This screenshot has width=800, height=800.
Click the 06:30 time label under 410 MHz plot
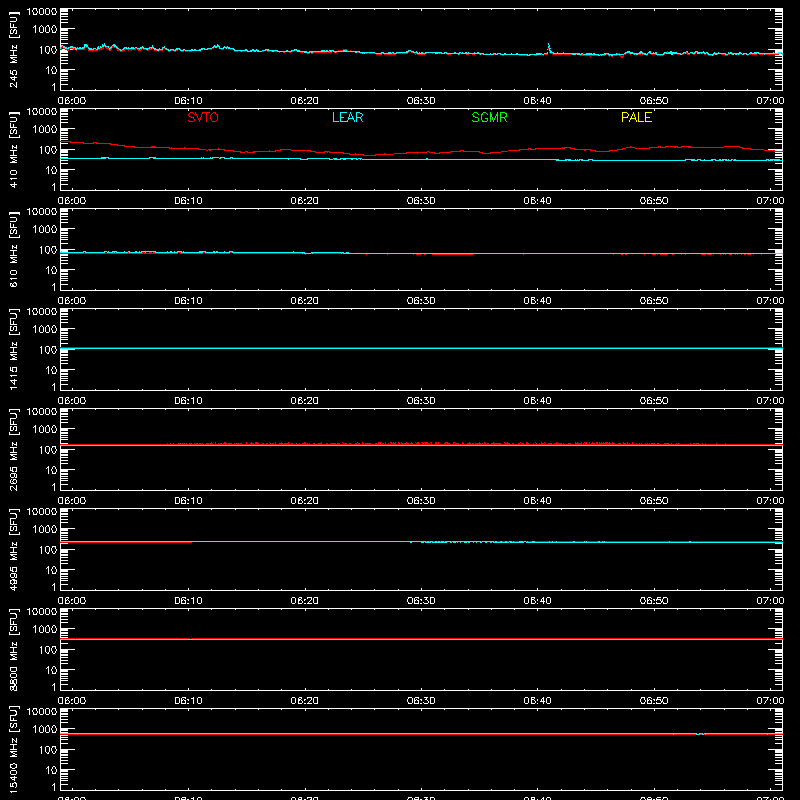tap(421, 201)
